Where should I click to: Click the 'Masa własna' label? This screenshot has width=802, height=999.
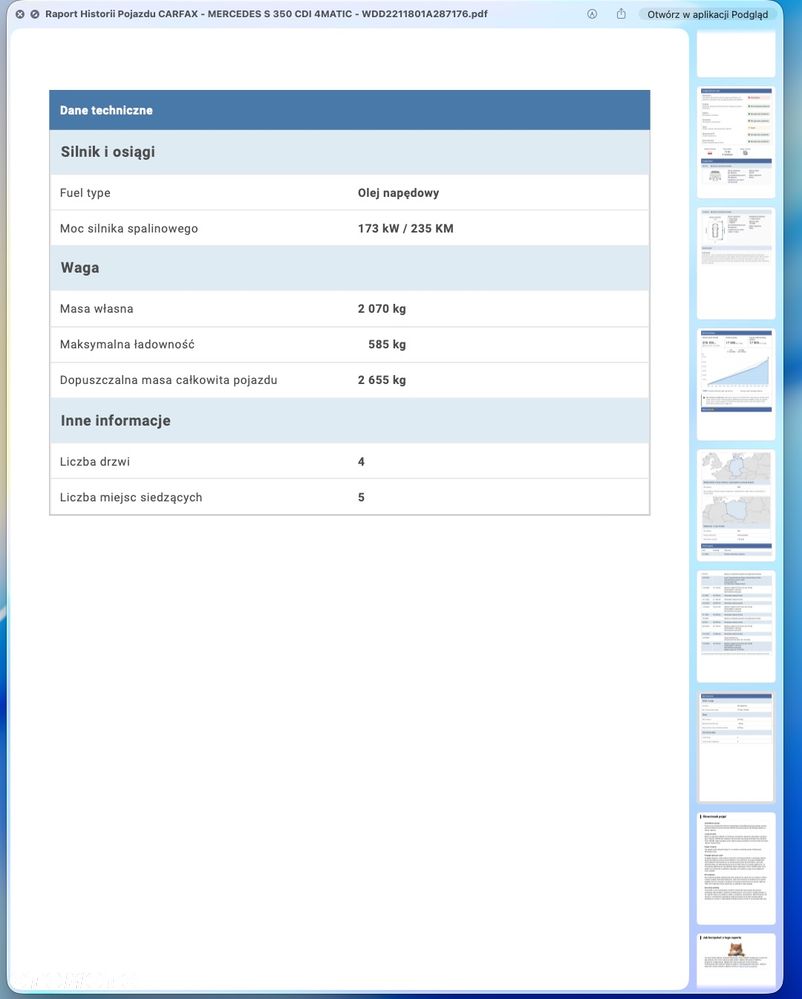96,309
